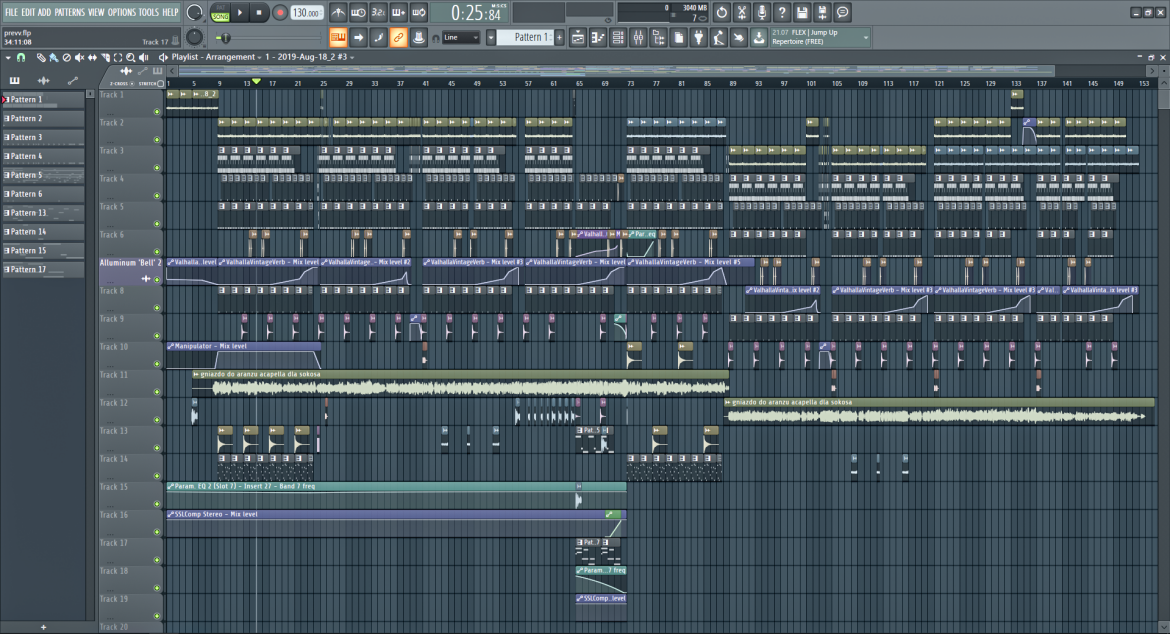Open the plugin picker plug icon

[x=698, y=38]
